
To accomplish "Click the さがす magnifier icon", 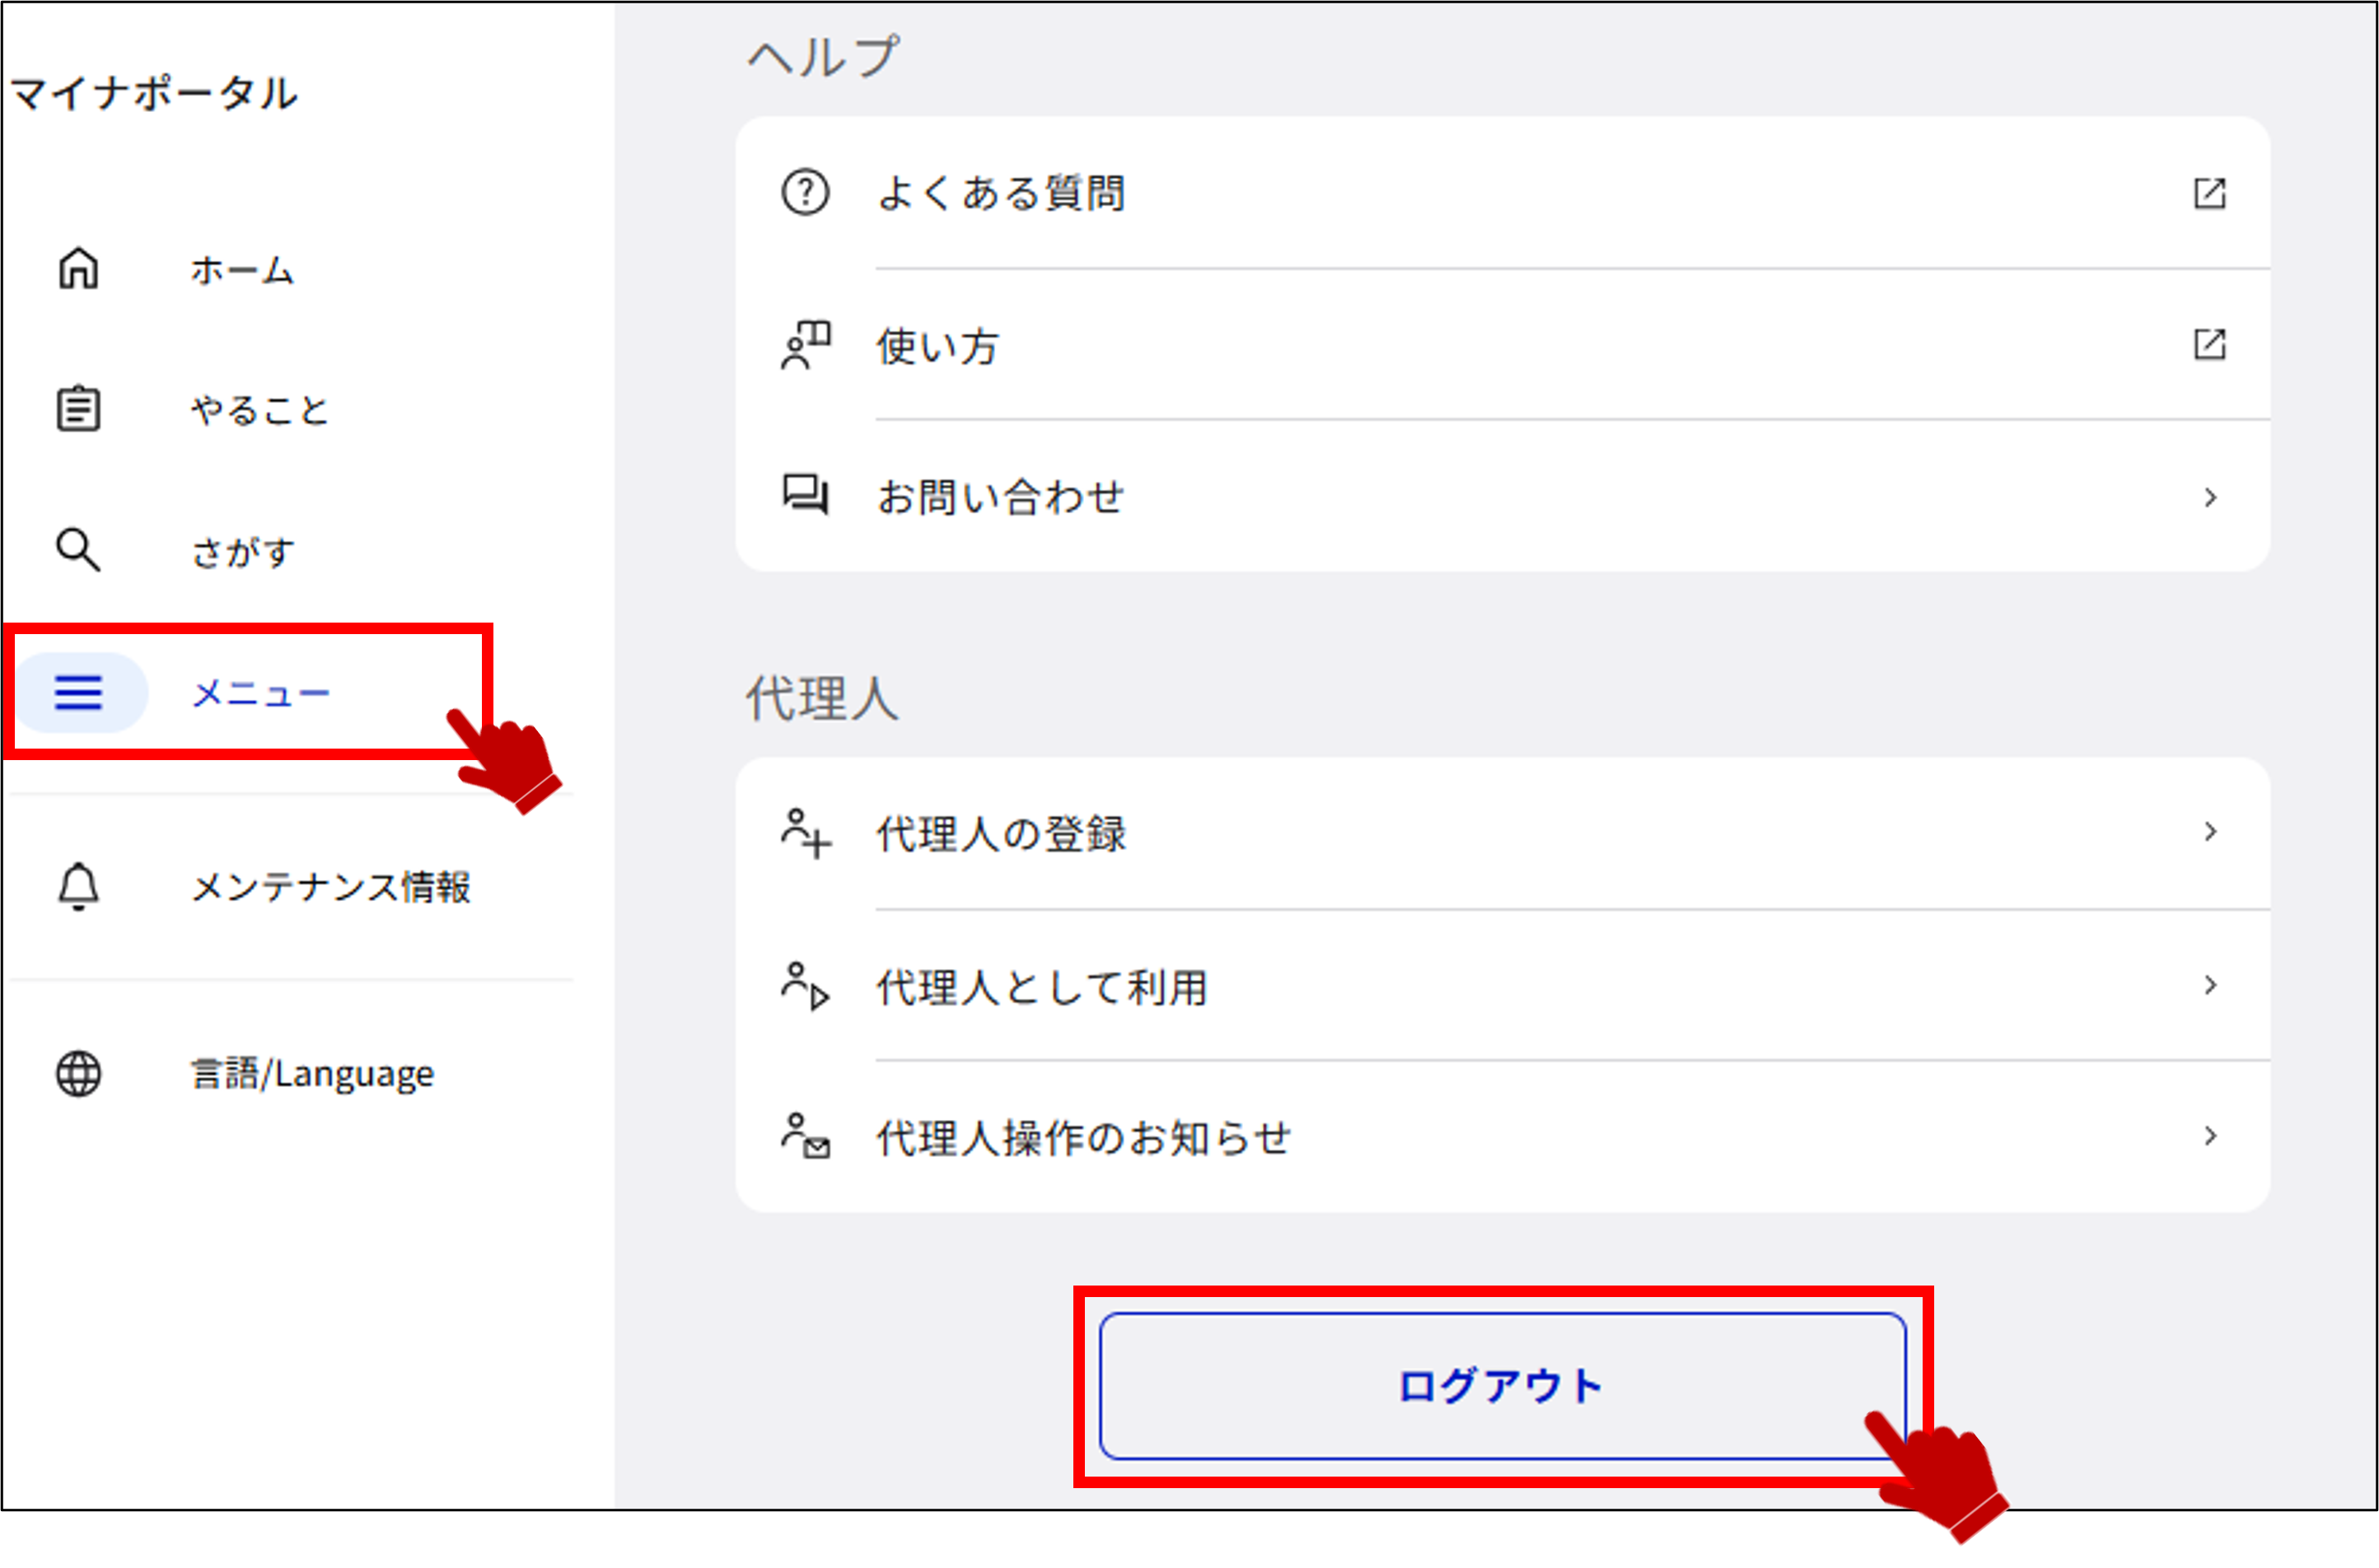I will pos(78,550).
